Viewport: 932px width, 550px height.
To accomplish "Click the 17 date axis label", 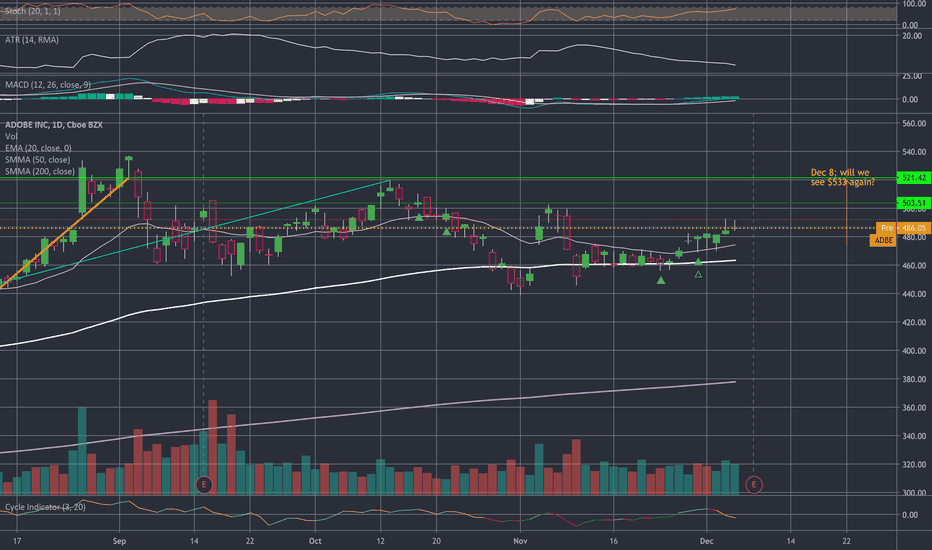I will (x=17, y=541).
